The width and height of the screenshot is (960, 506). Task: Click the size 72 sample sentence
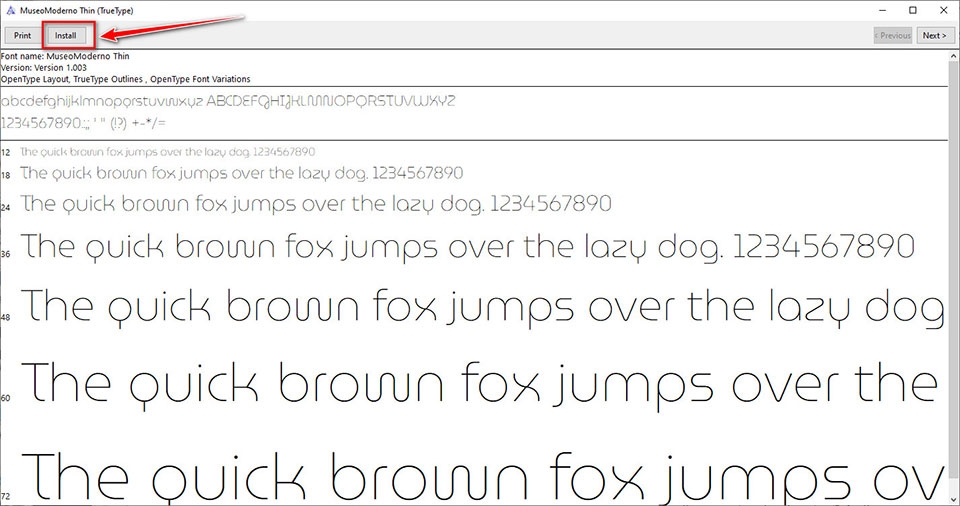[x=484, y=478]
